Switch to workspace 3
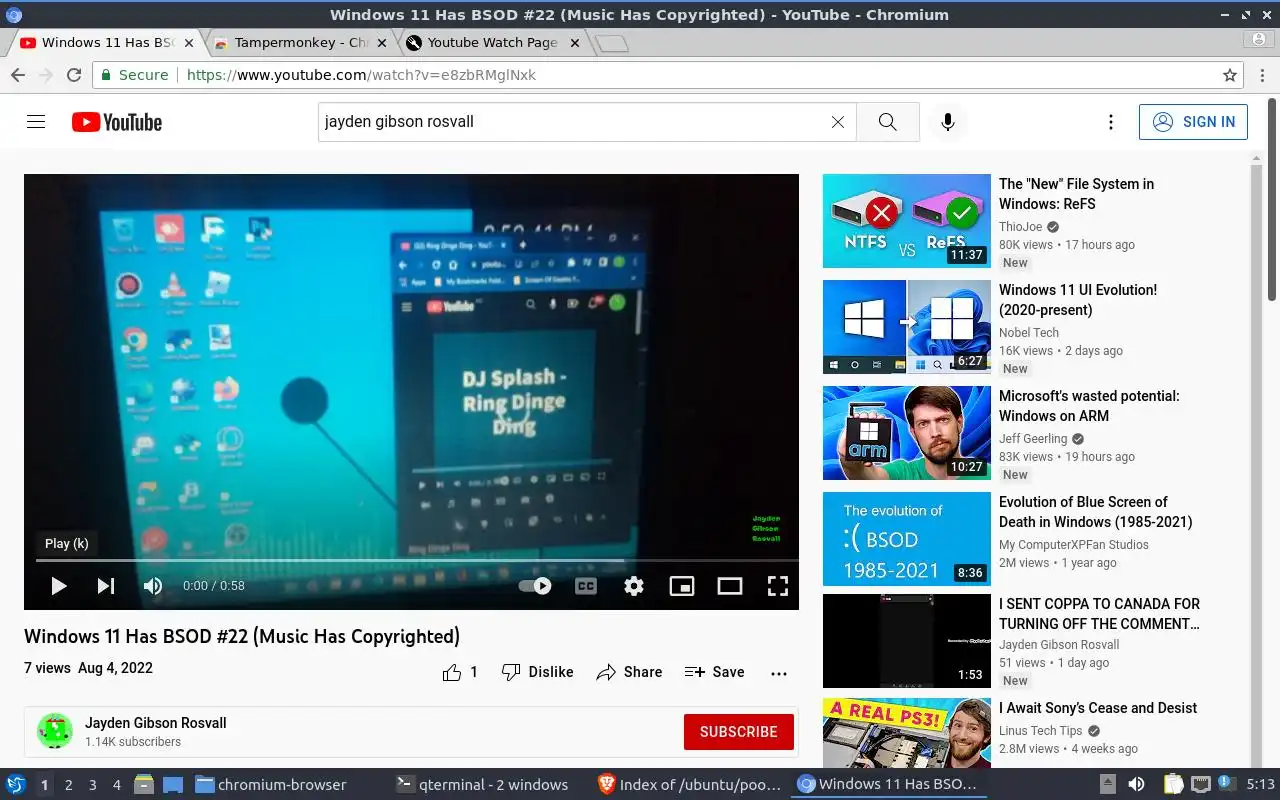 click(93, 785)
